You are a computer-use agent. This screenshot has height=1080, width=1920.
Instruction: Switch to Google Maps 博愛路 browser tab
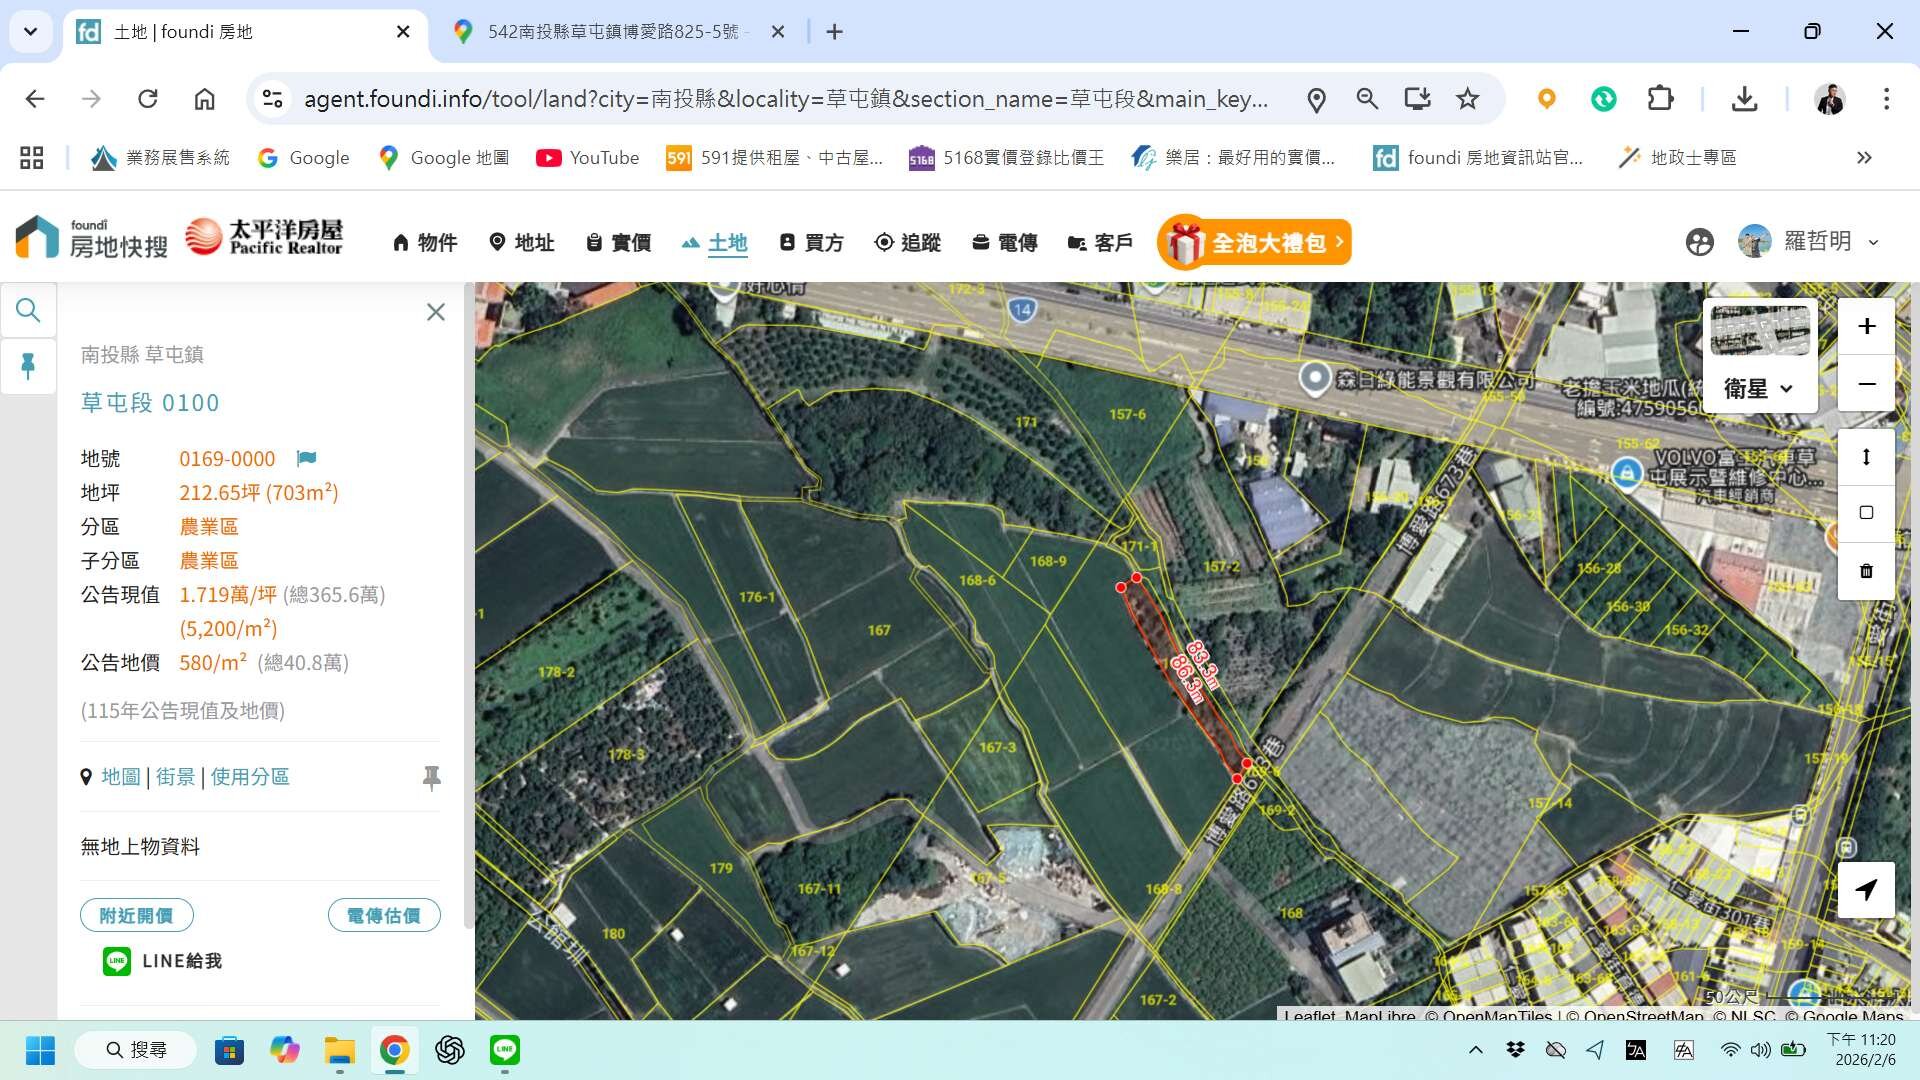point(612,32)
